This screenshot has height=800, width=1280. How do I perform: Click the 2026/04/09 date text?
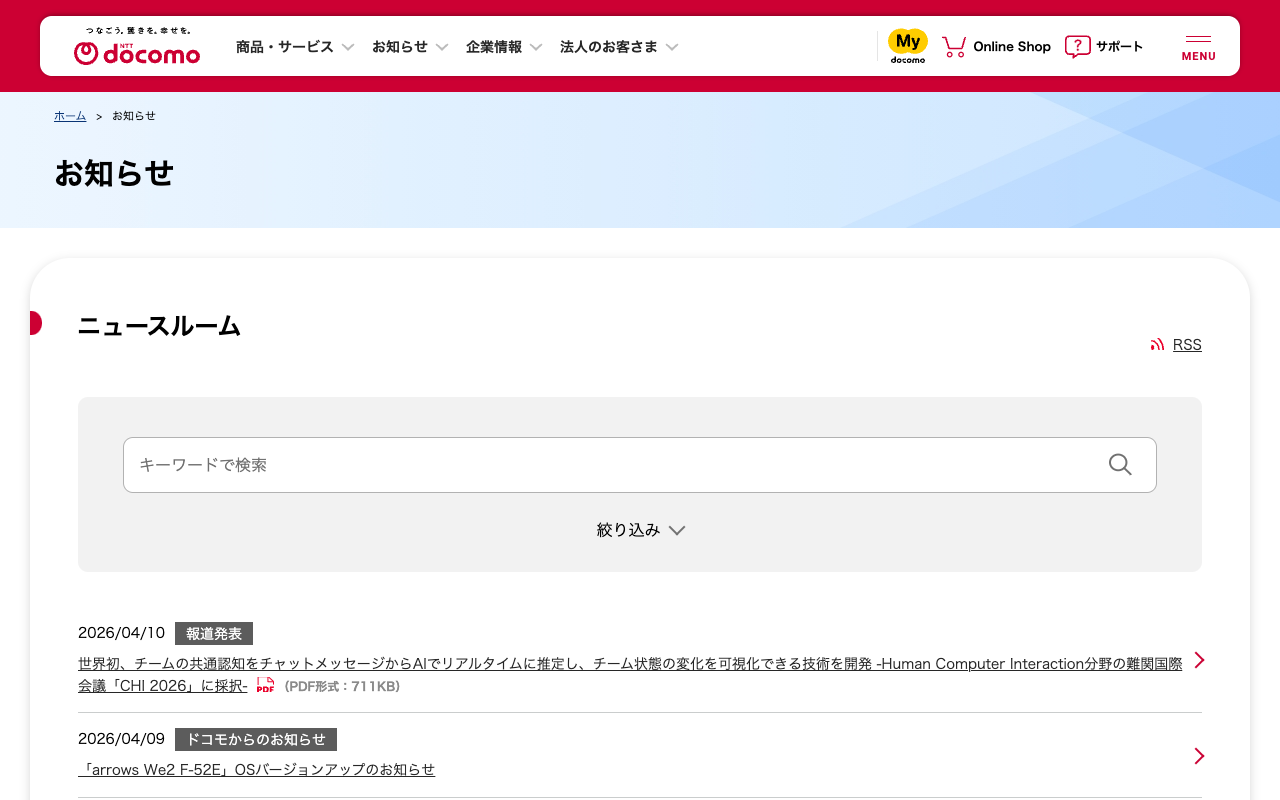click(121, 739)
